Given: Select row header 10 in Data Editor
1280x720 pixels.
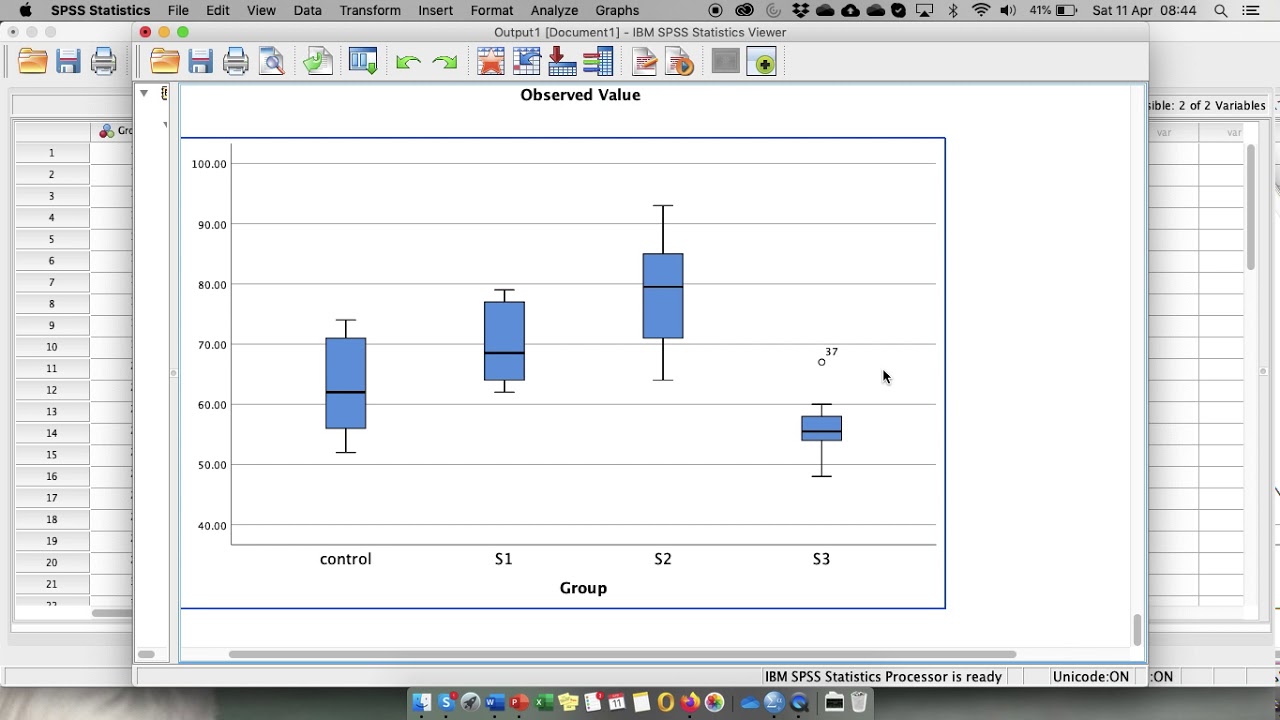Looking at the screenshot, I should [52, 347].
